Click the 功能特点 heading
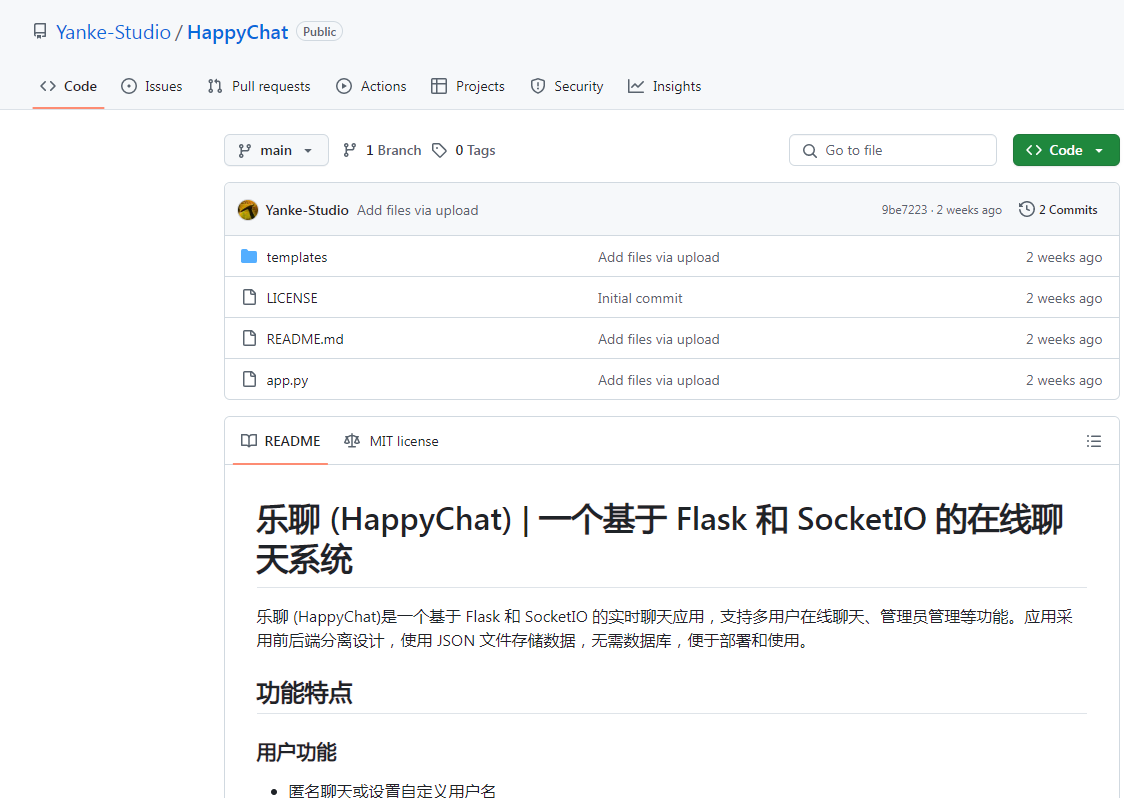The width and height of the screenshot is (1124, 798). click(x=304, y=693)
